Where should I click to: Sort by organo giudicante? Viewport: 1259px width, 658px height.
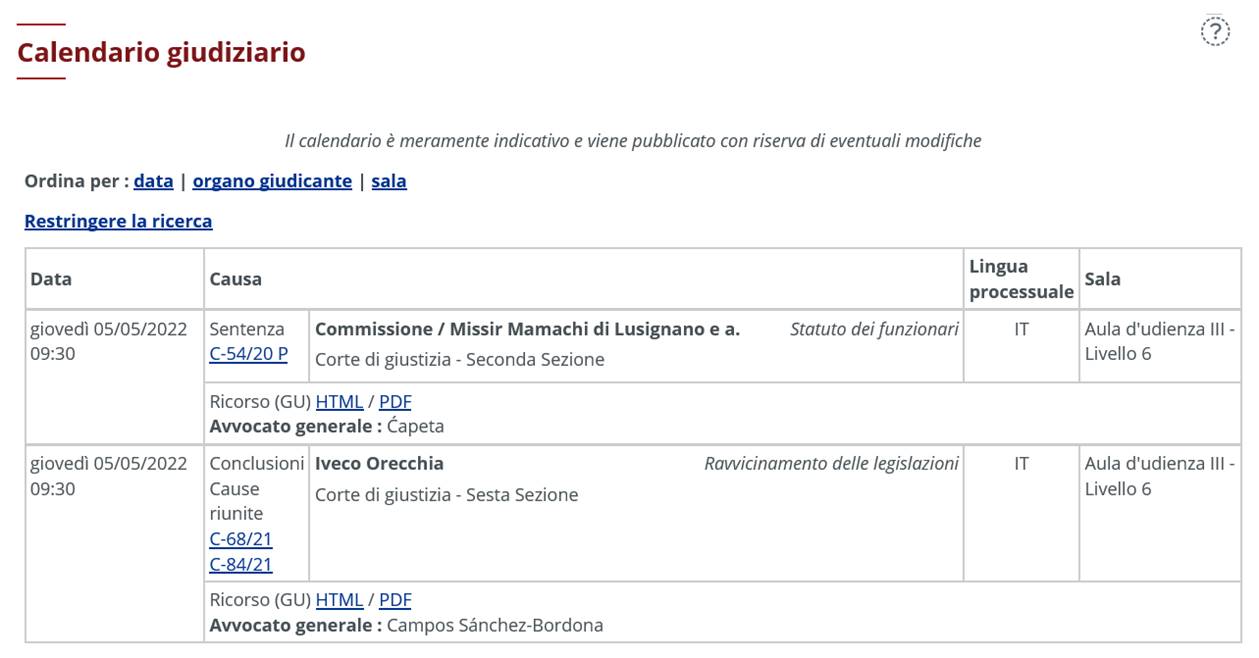tap(272, 181)
